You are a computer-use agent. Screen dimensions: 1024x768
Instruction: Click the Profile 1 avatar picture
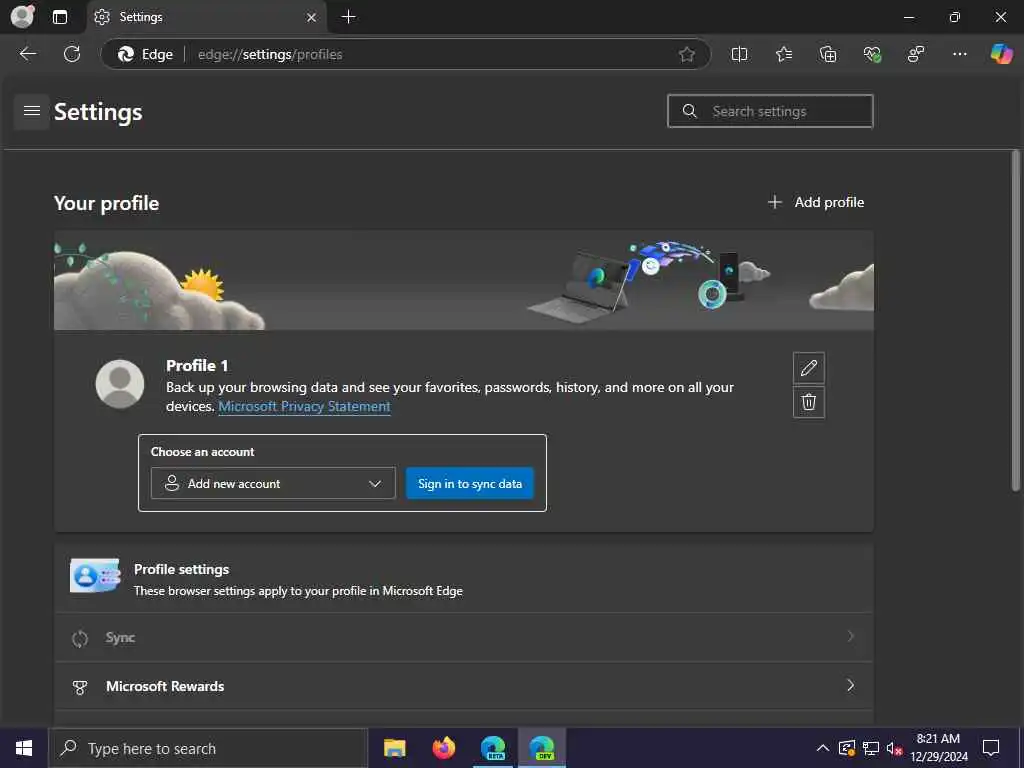120,384
